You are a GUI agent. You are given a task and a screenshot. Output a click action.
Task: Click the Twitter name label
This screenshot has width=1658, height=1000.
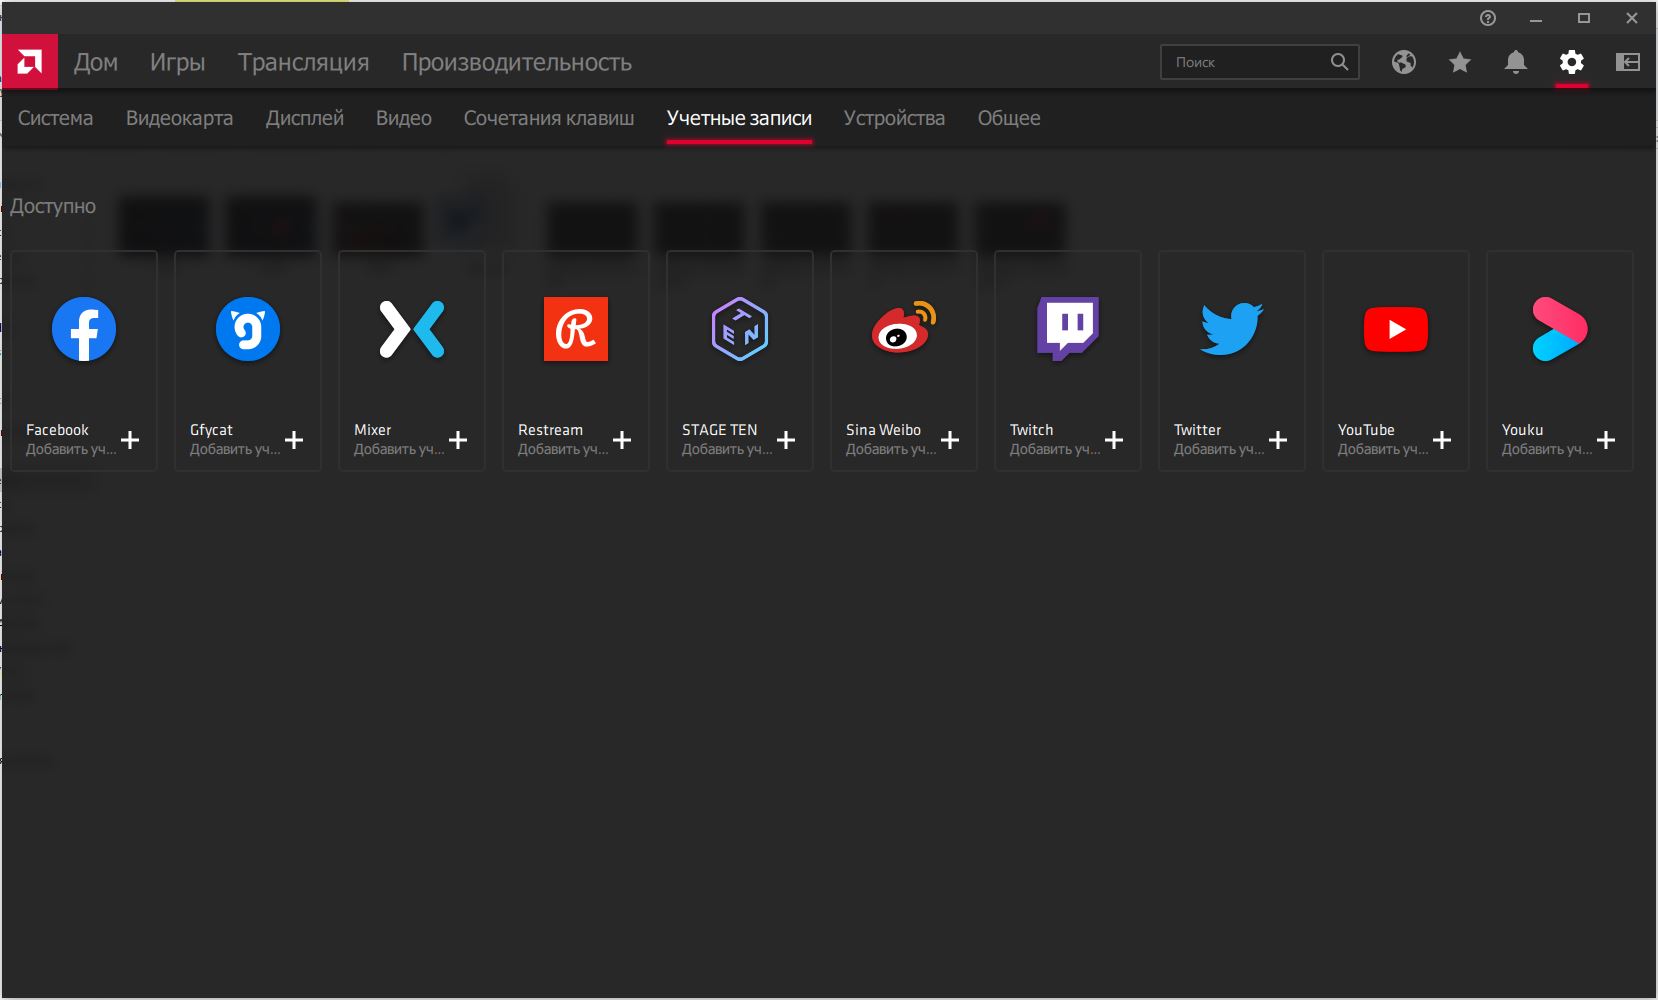[x=1197, y=430]
